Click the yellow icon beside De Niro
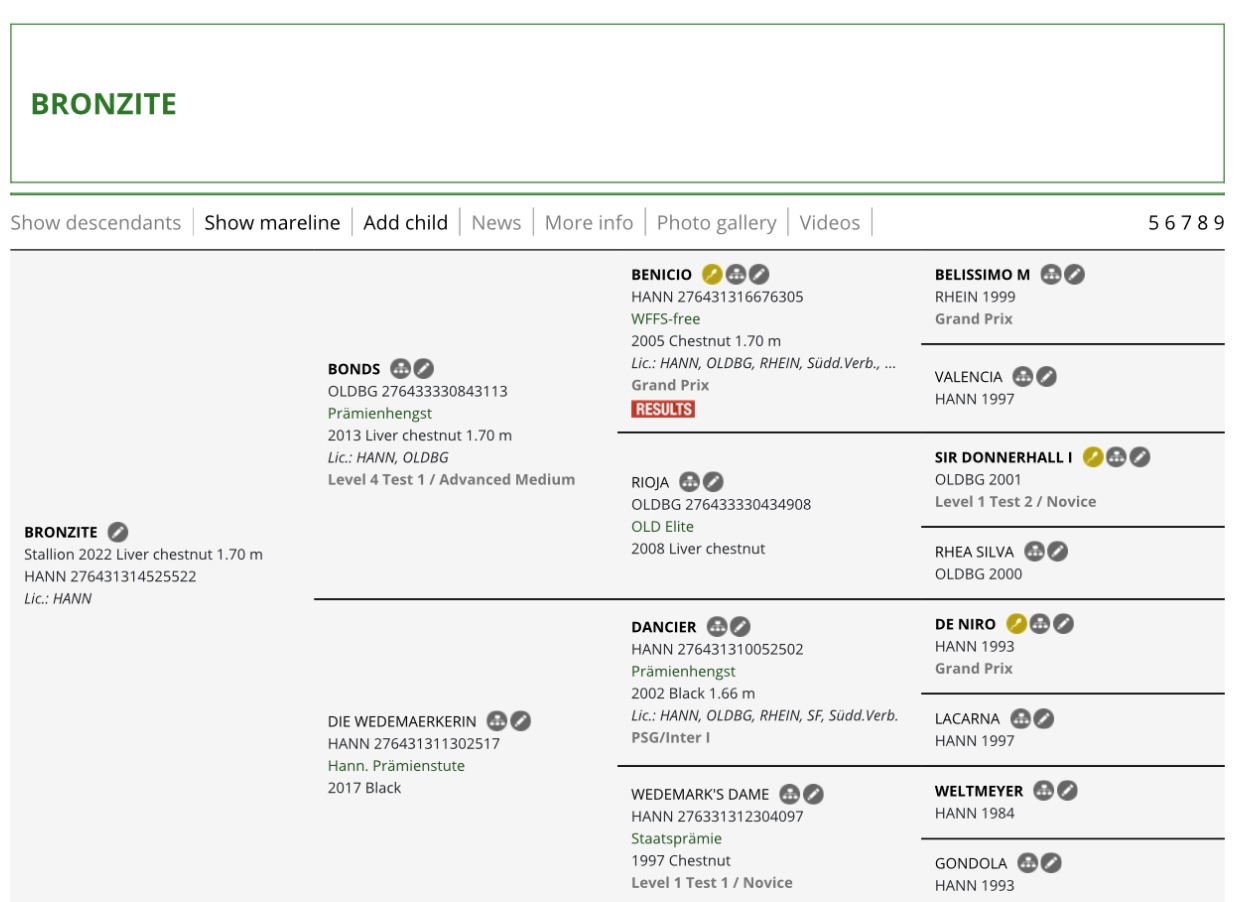The height and width of the screenshot is (902, 1242). point(1016,624)
